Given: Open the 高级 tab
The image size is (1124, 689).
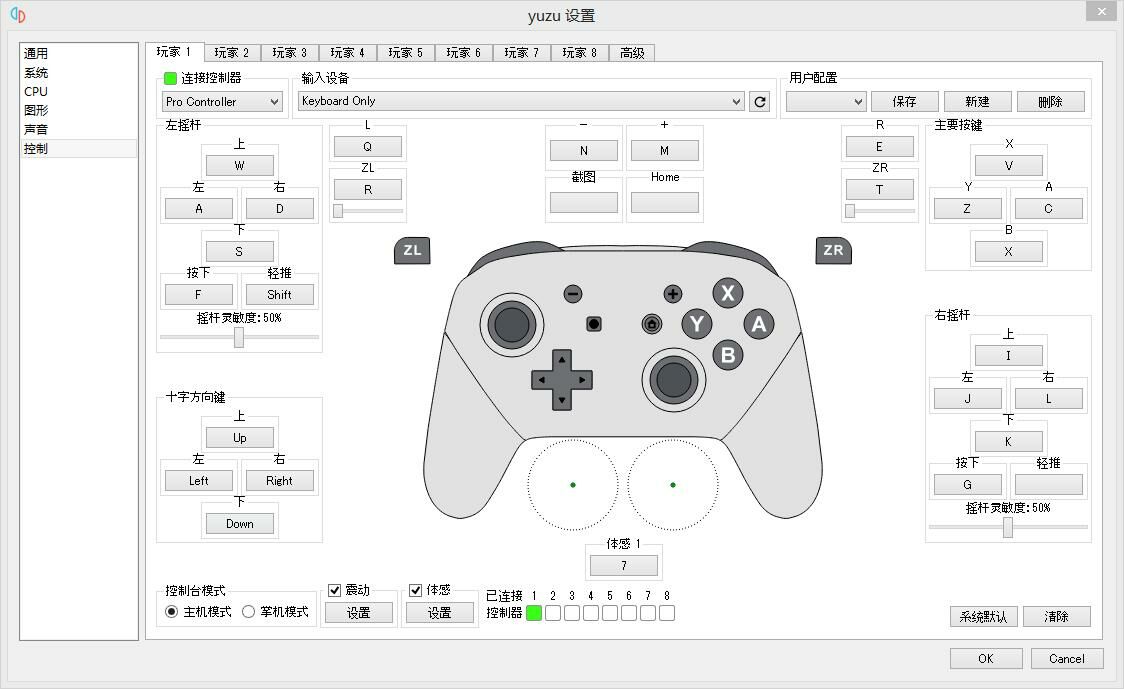Looking at the screenshot, I should (x=632, y=53).
